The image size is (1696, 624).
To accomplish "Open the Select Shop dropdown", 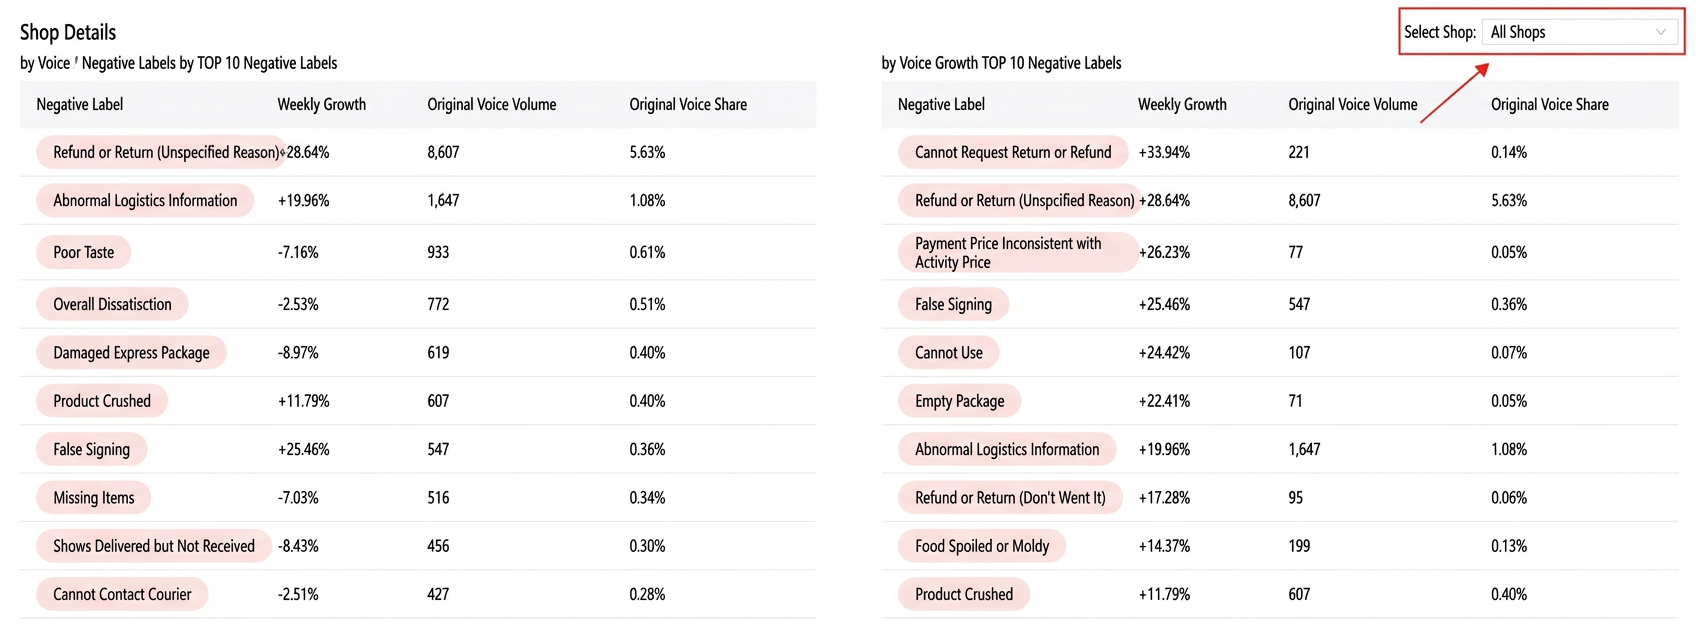I will [x=1580, y=32].
